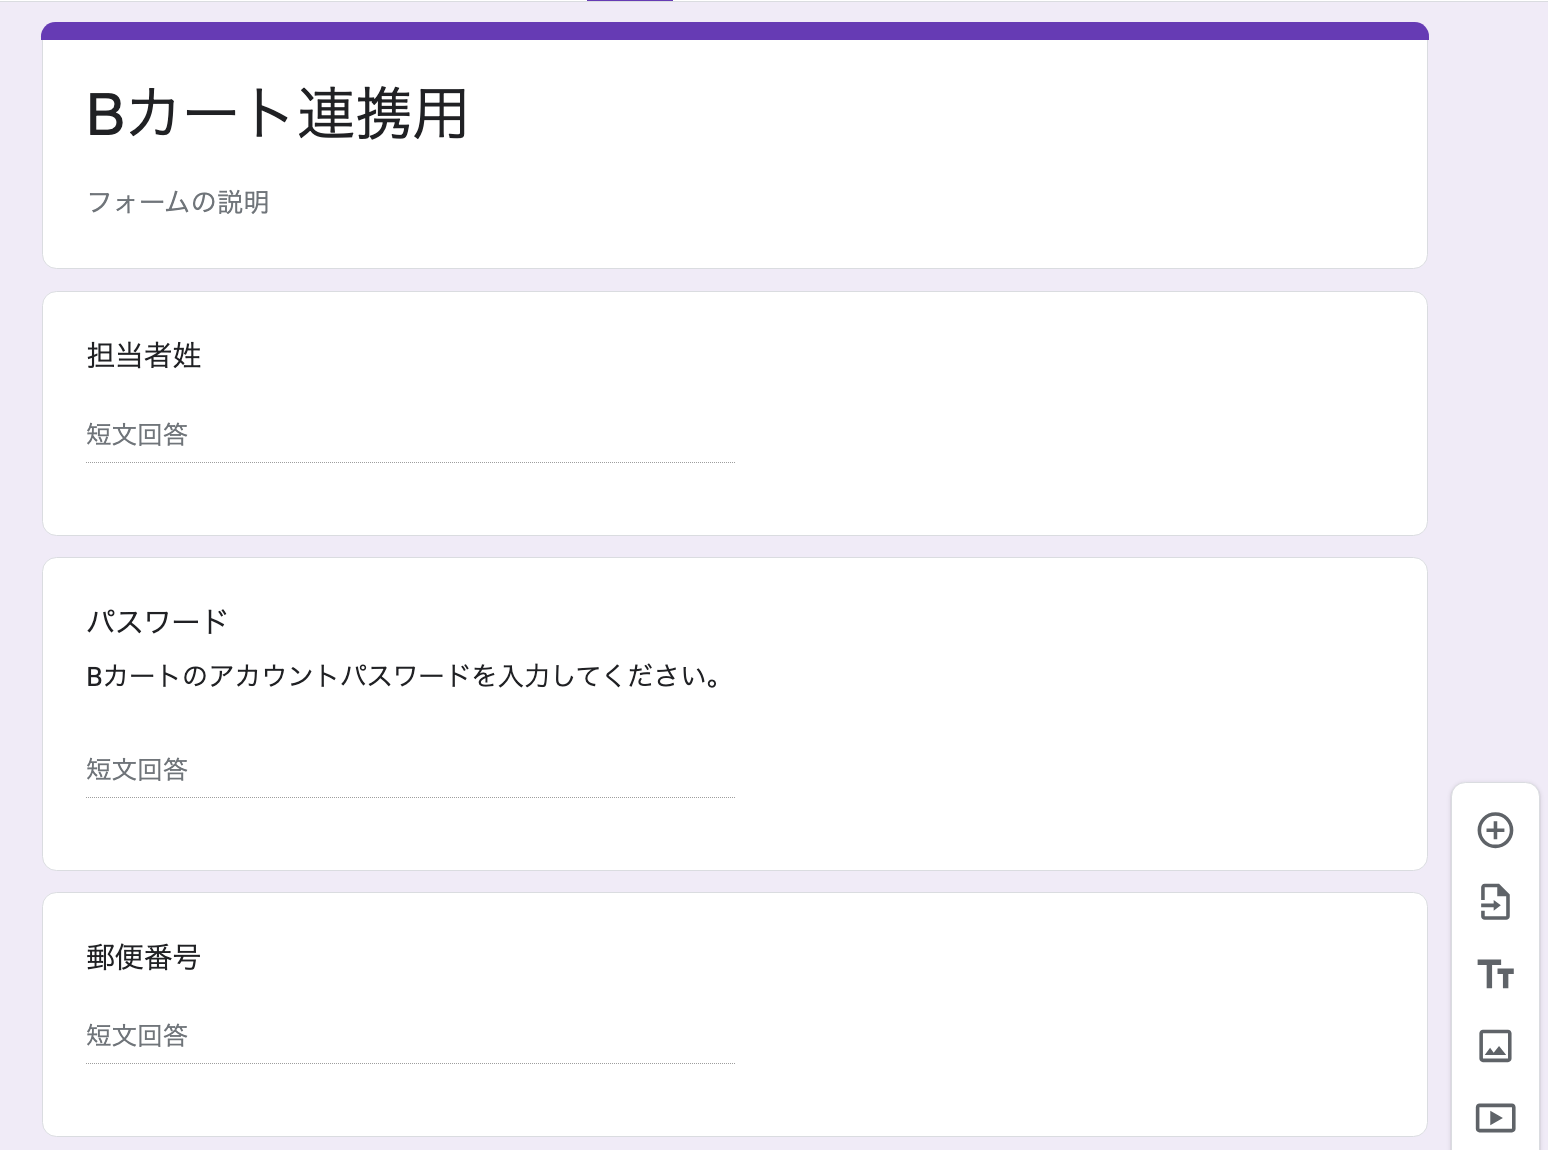Open the Import questions tool
This screenshot has width=1548, height=1150.
click(1495, 902)
